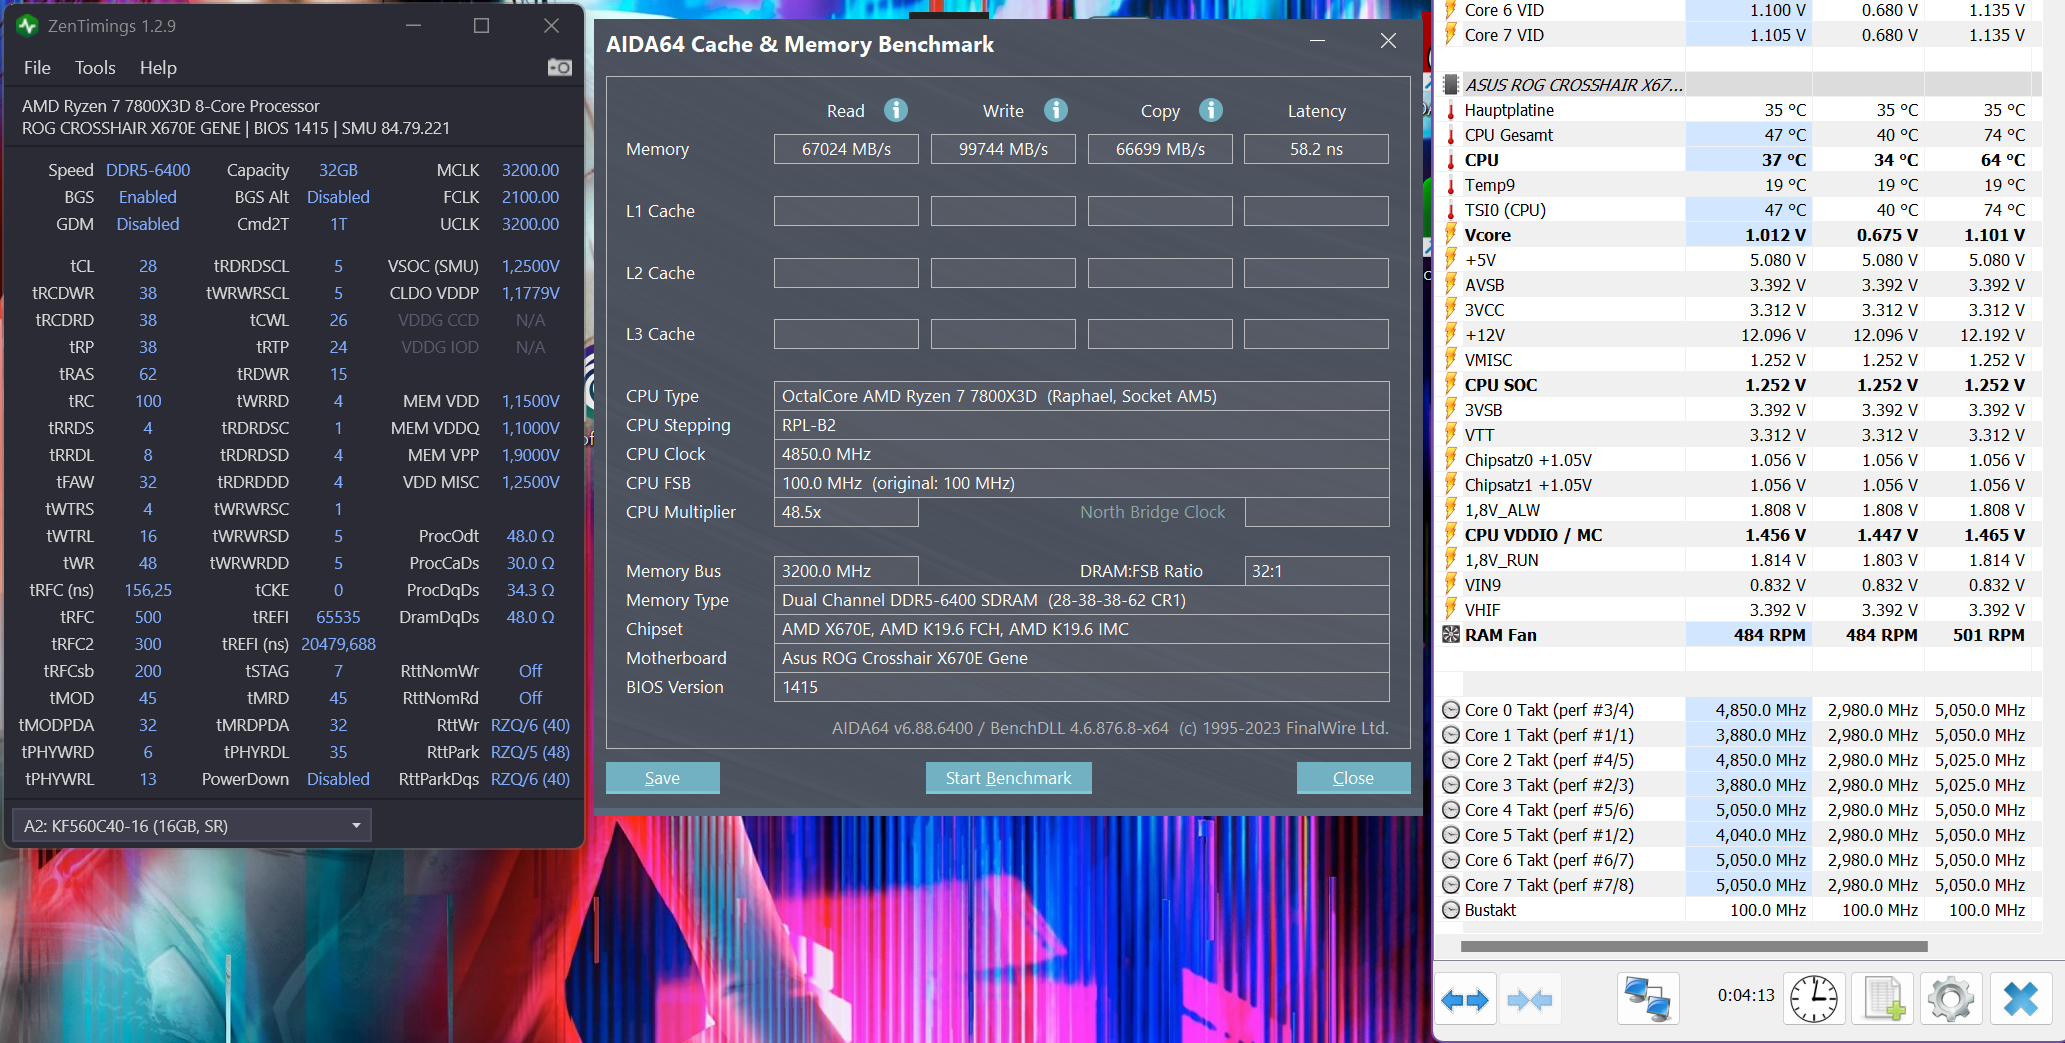
Task: Click the CPU Multiplier field 48.5x
Action: 846,512
